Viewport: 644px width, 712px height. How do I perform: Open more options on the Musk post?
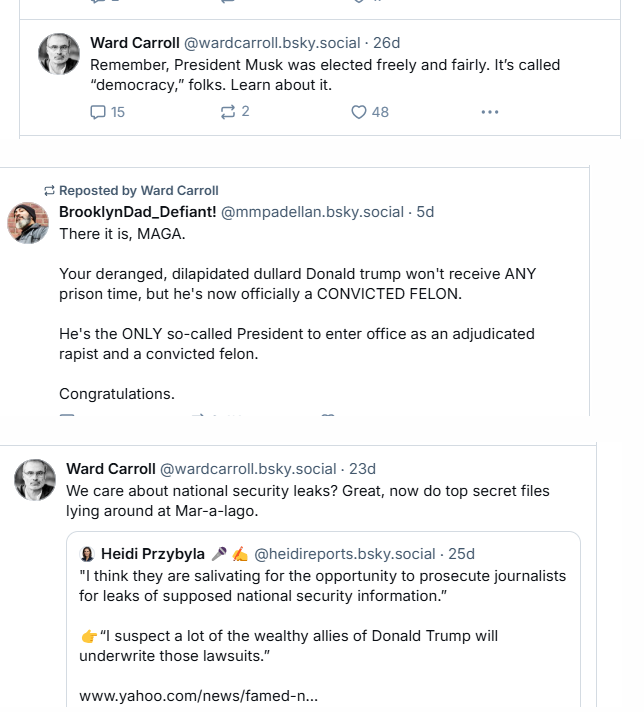[x=489, y=112]
